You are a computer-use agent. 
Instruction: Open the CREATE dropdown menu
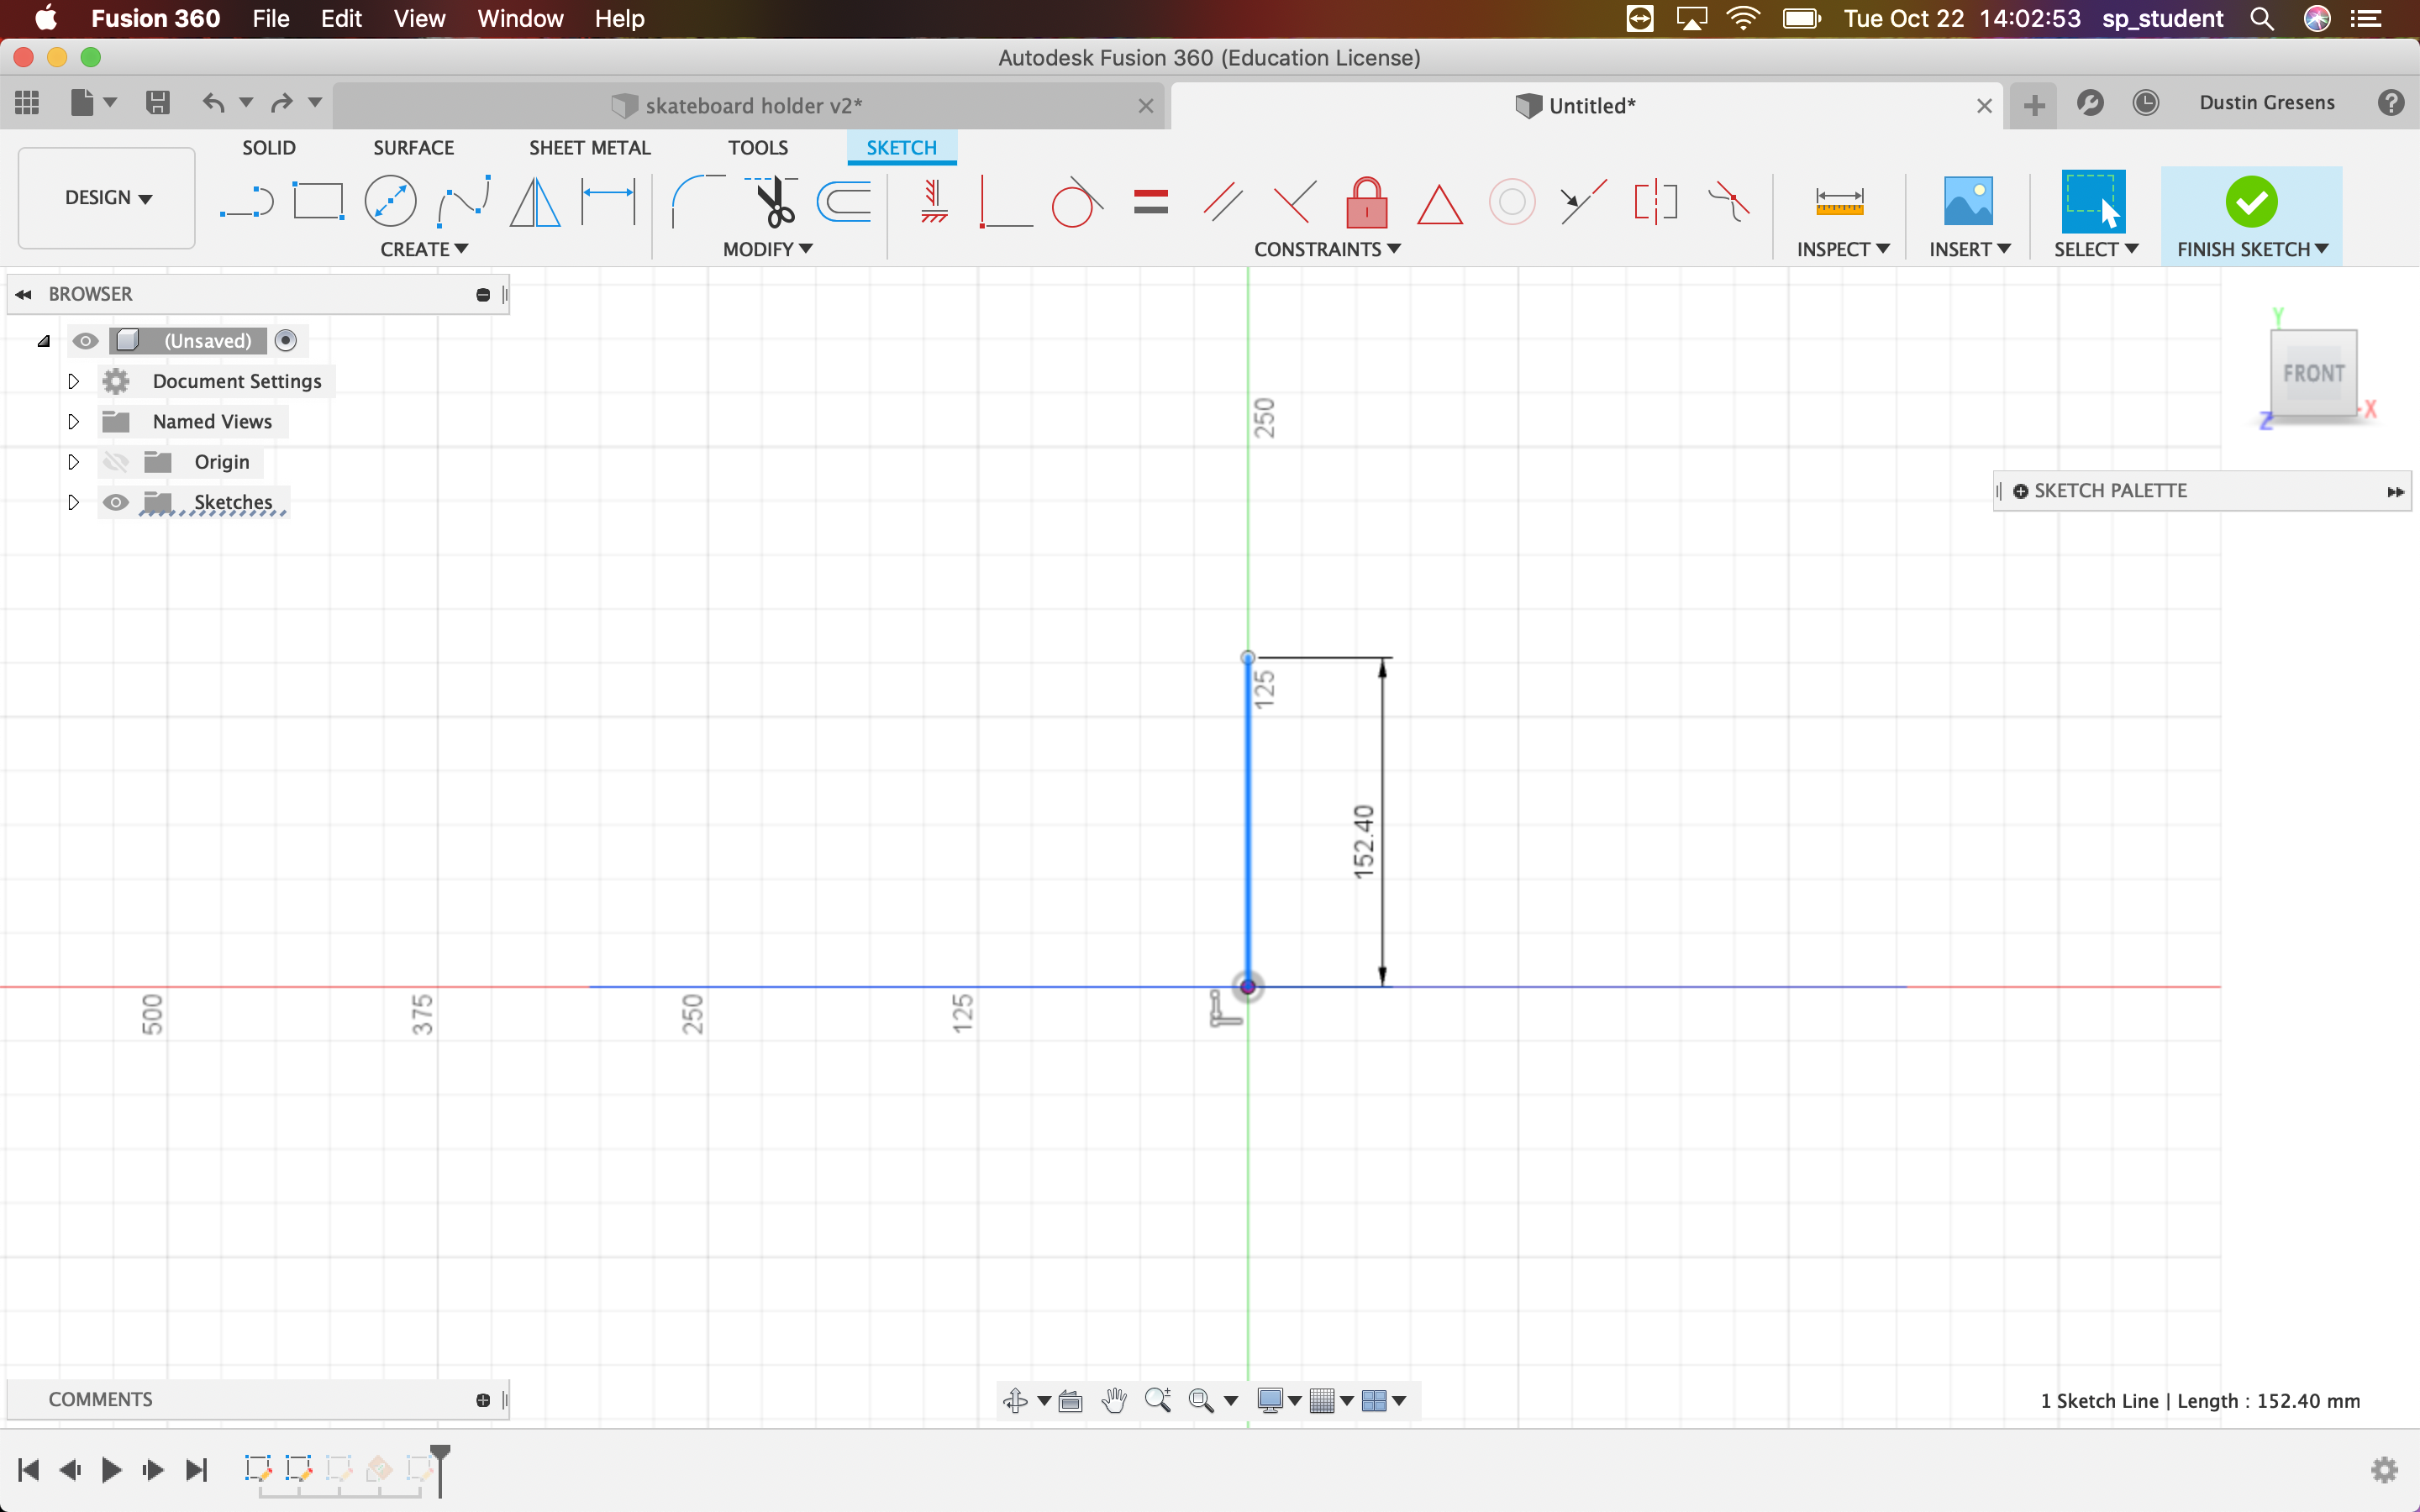[x=424, y=249]
